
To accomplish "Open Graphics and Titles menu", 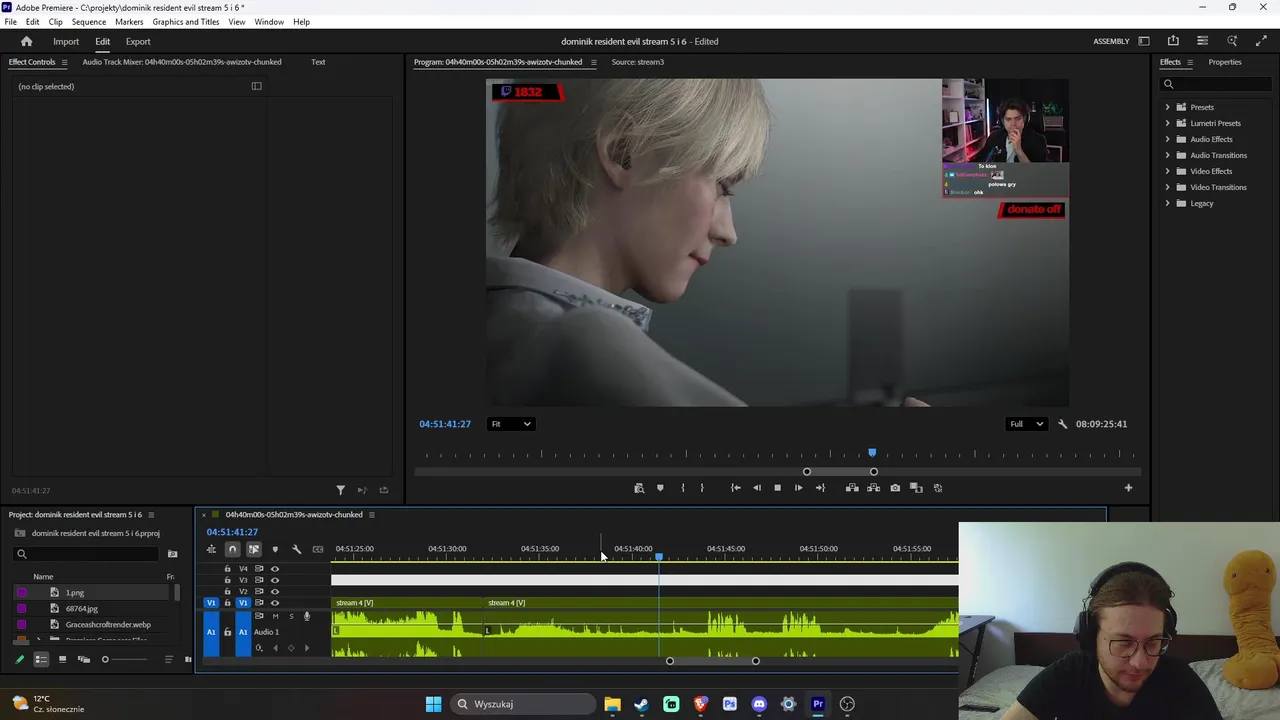I will coord(186,21).
